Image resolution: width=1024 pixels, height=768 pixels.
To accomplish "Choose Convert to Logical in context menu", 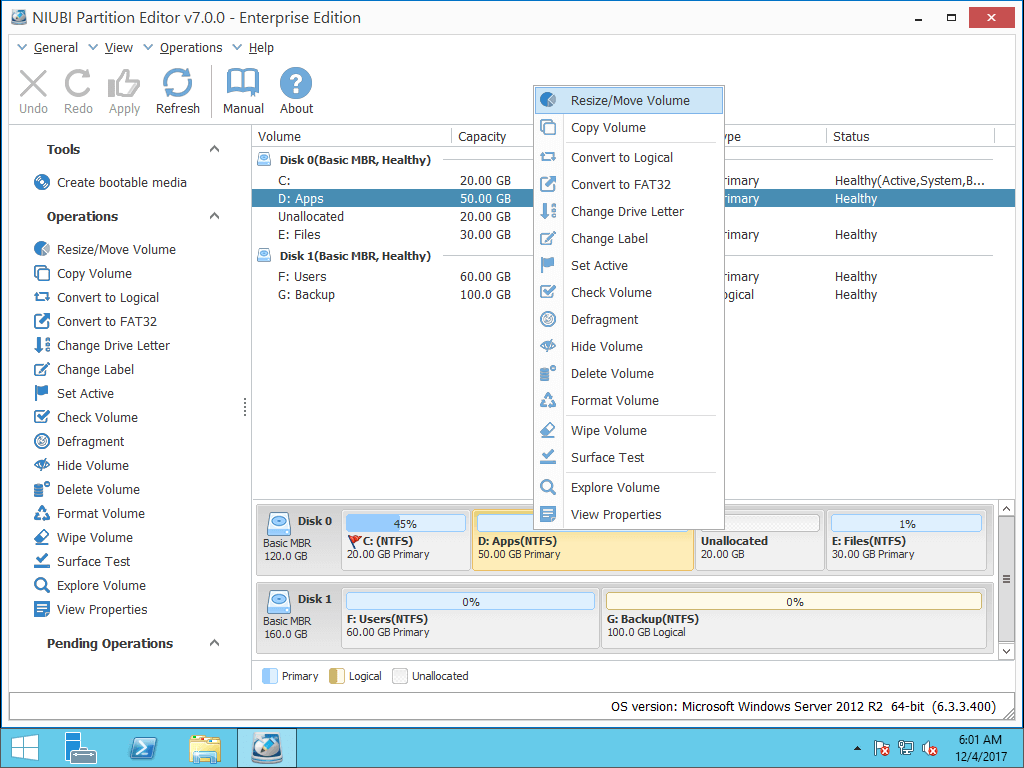I will 629,157.
